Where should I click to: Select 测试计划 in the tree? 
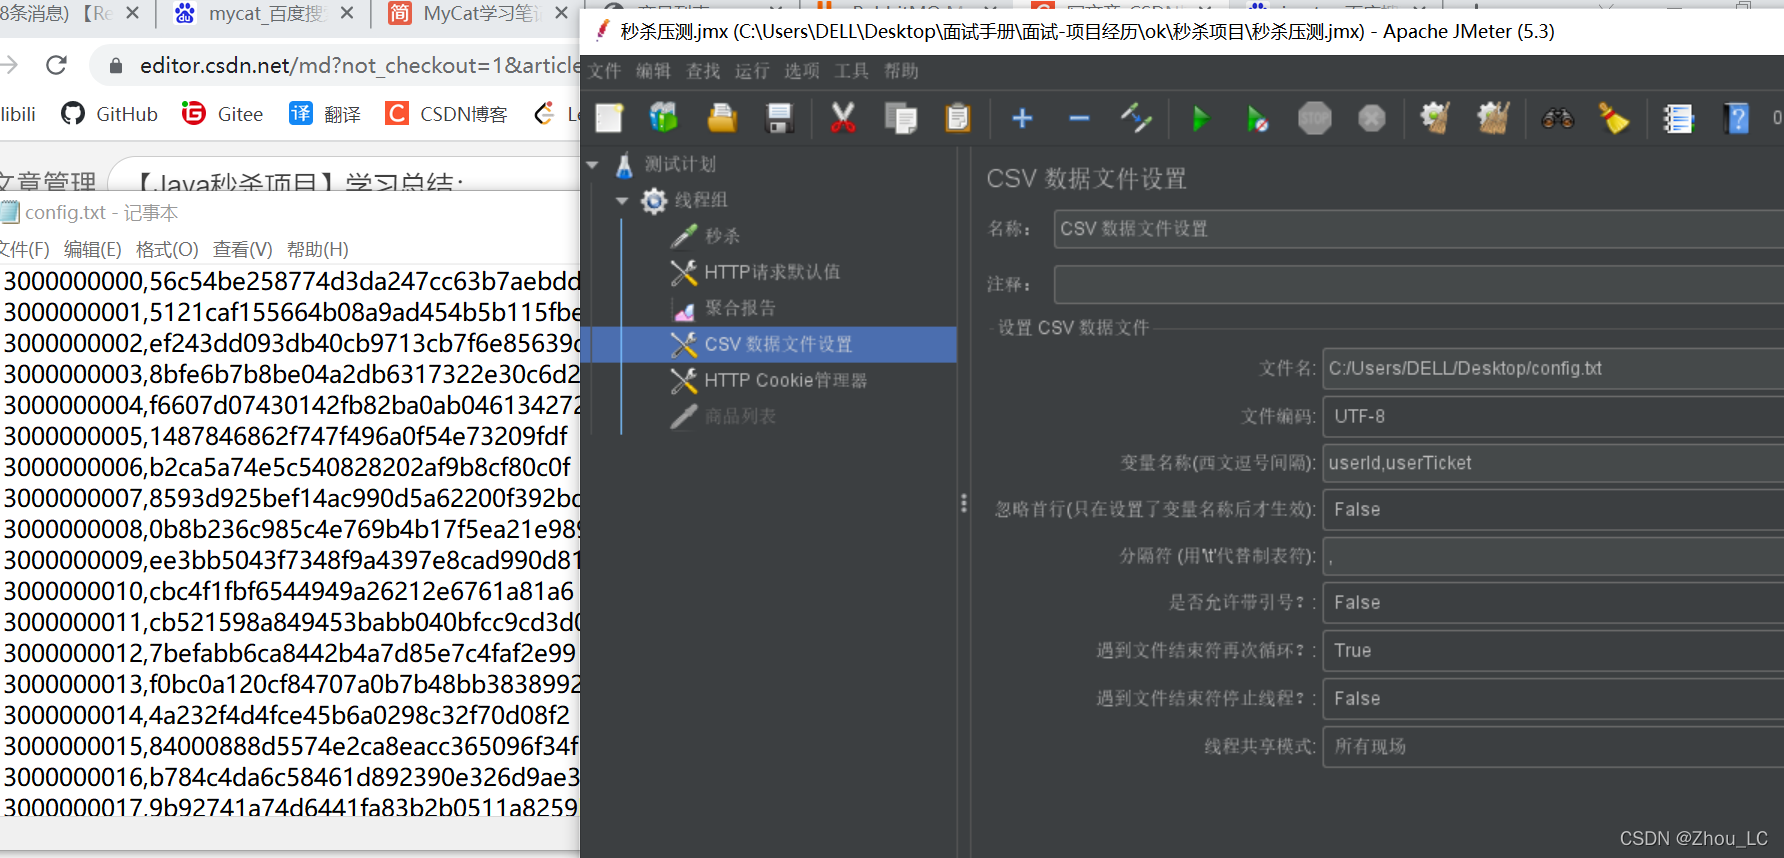(x=680, y=164)
